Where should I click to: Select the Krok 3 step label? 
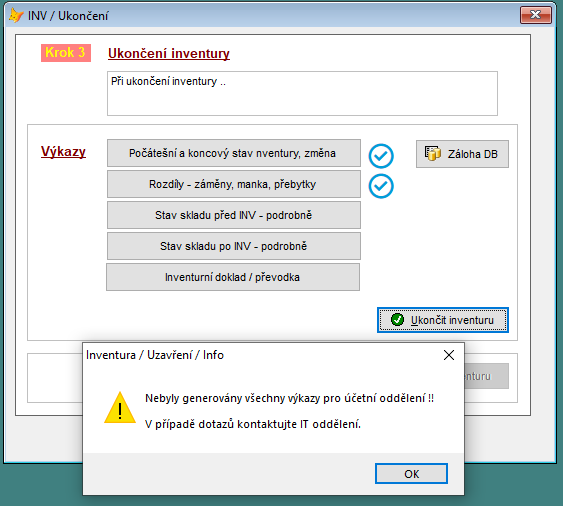[x=66, y=53]
